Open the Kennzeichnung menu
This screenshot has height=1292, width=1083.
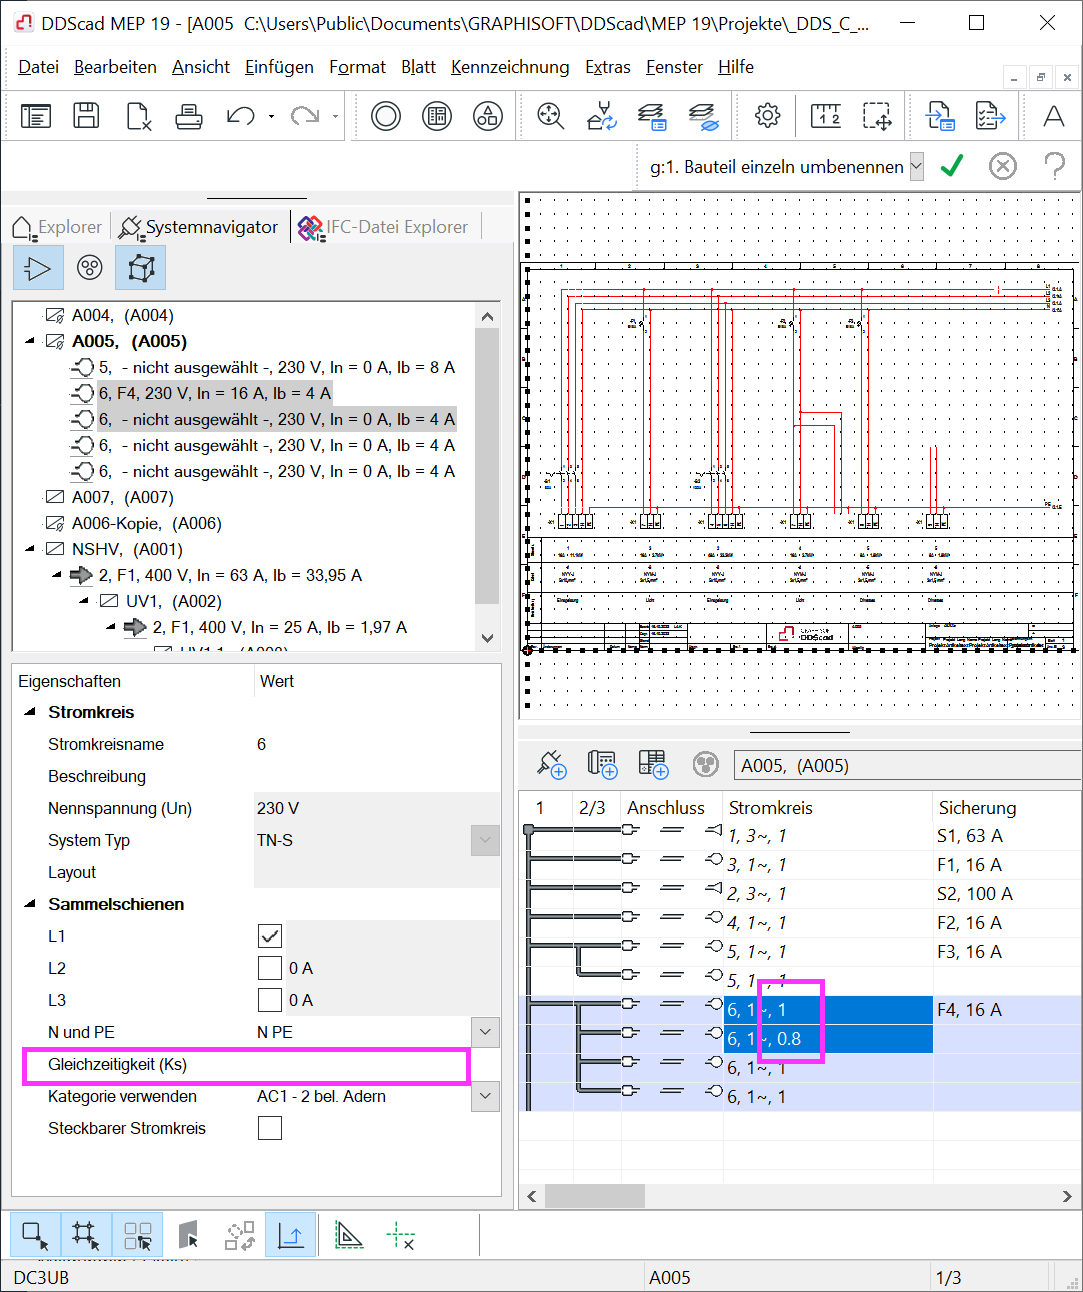pyautogui.click(x=510, y=67)
